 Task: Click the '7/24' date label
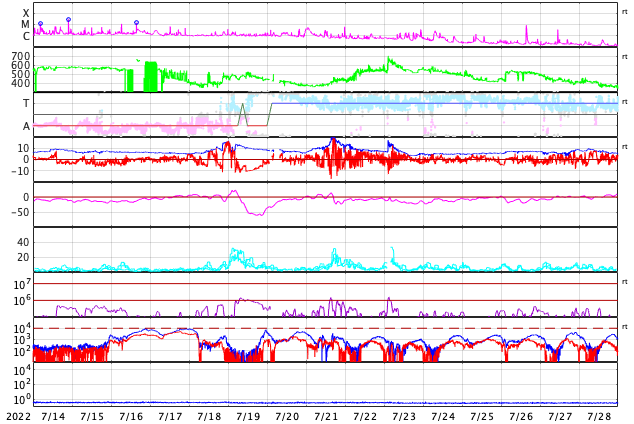443,416
